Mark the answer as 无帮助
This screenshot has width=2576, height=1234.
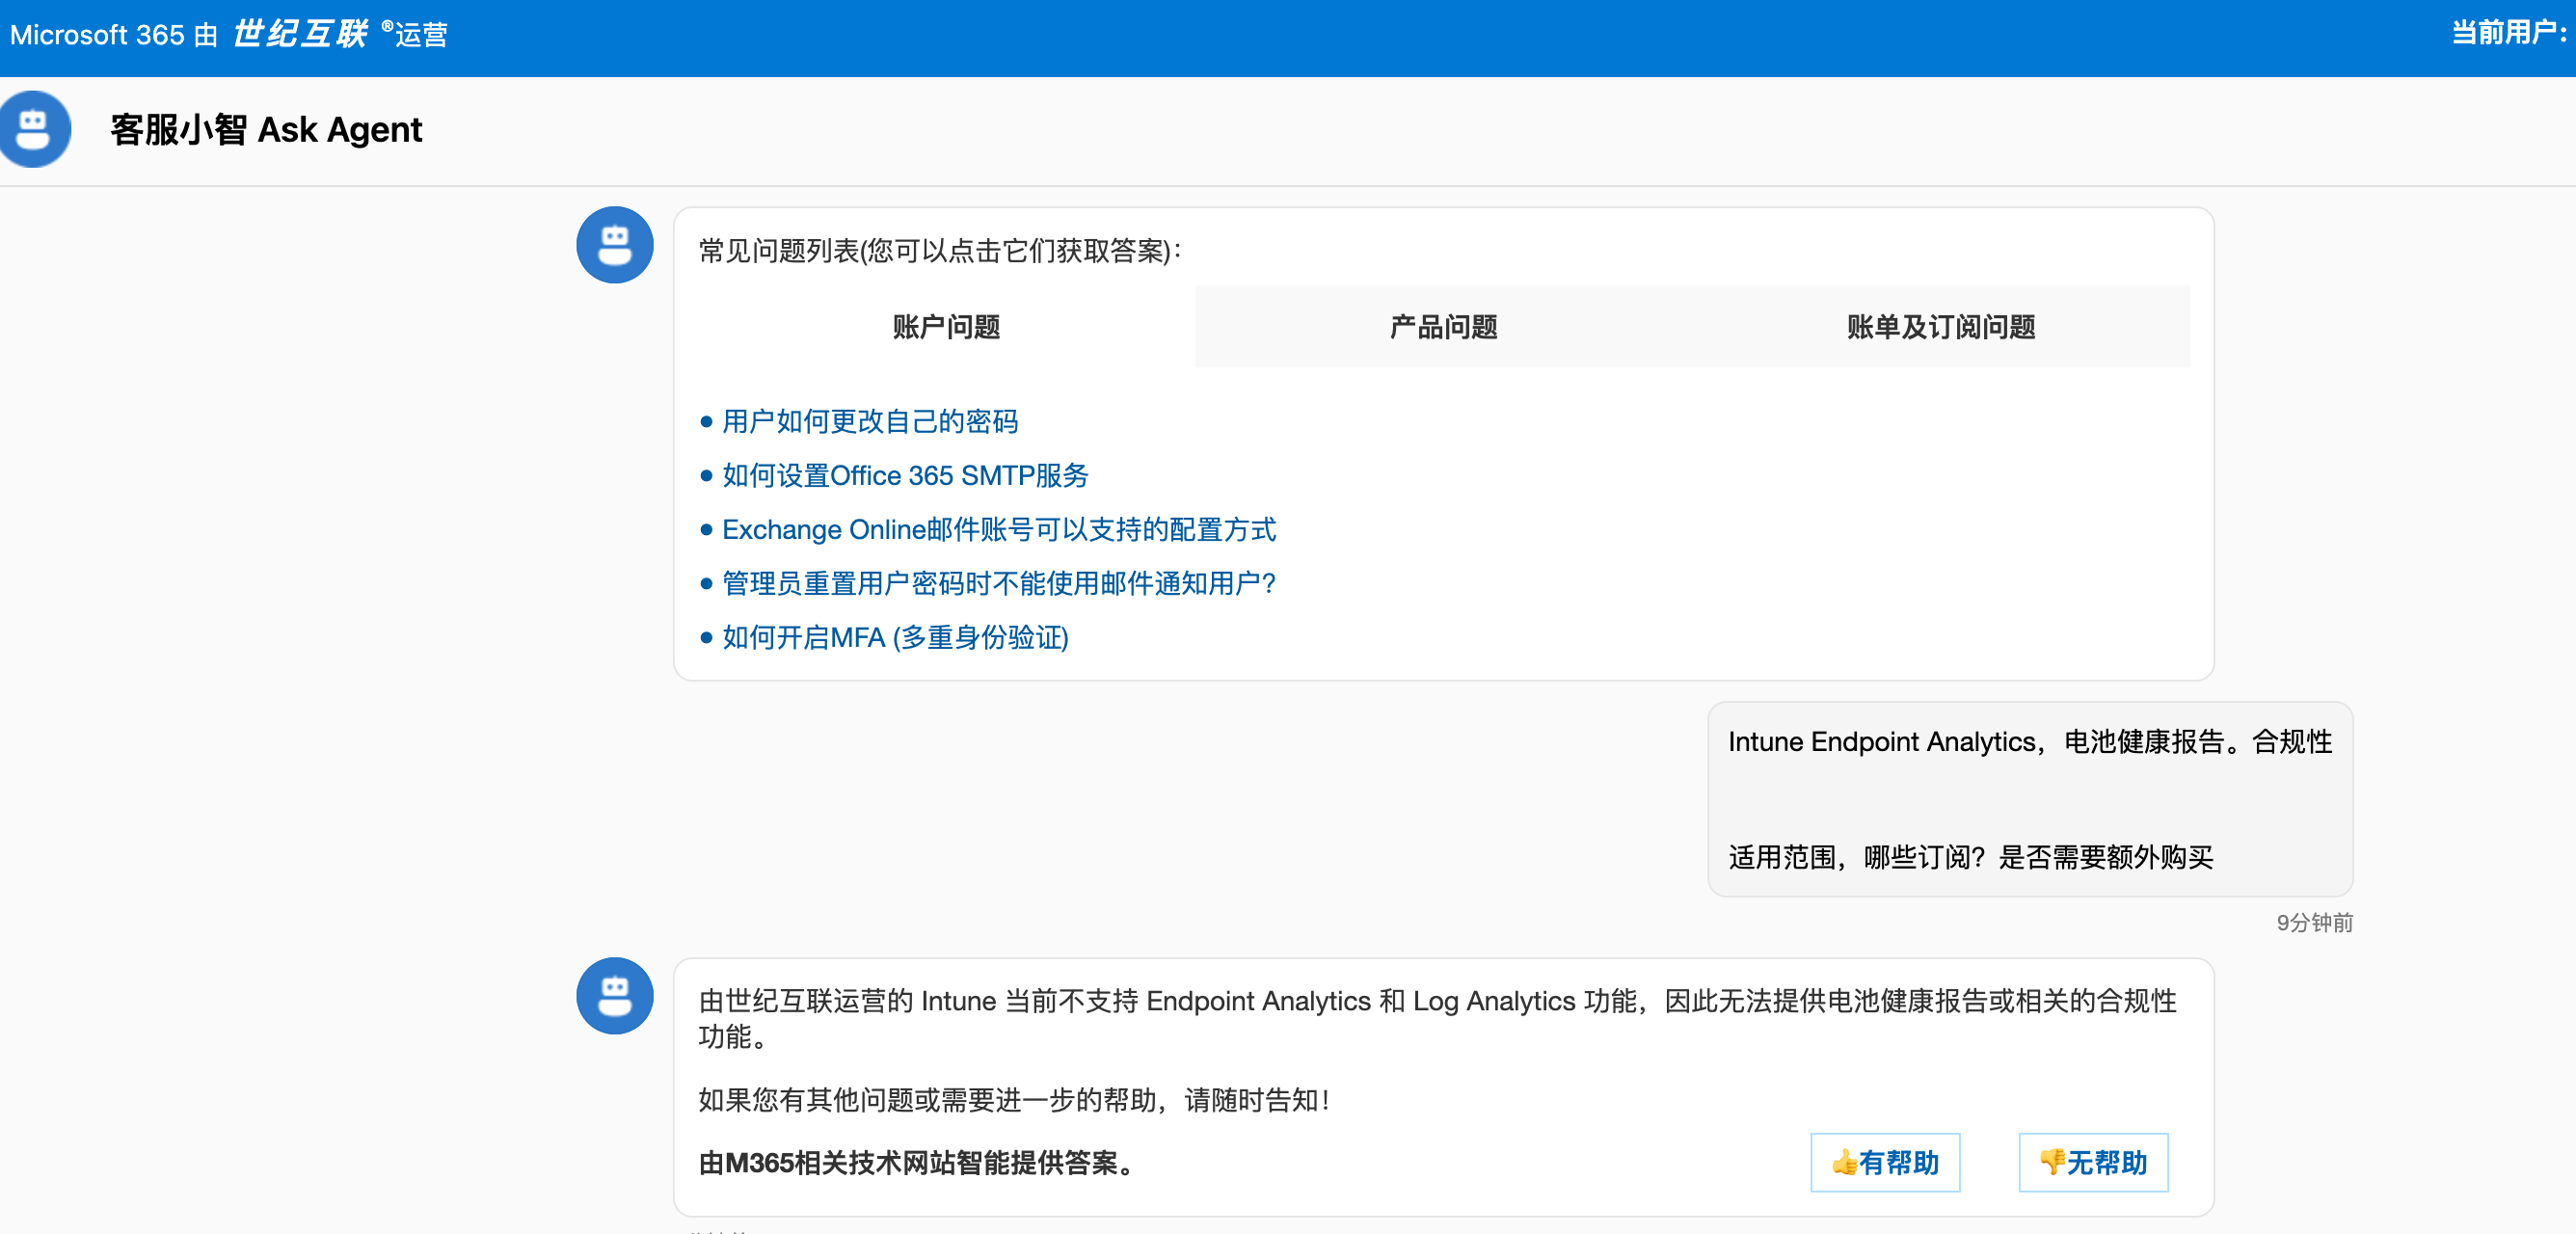[x=2093, y=1162]
